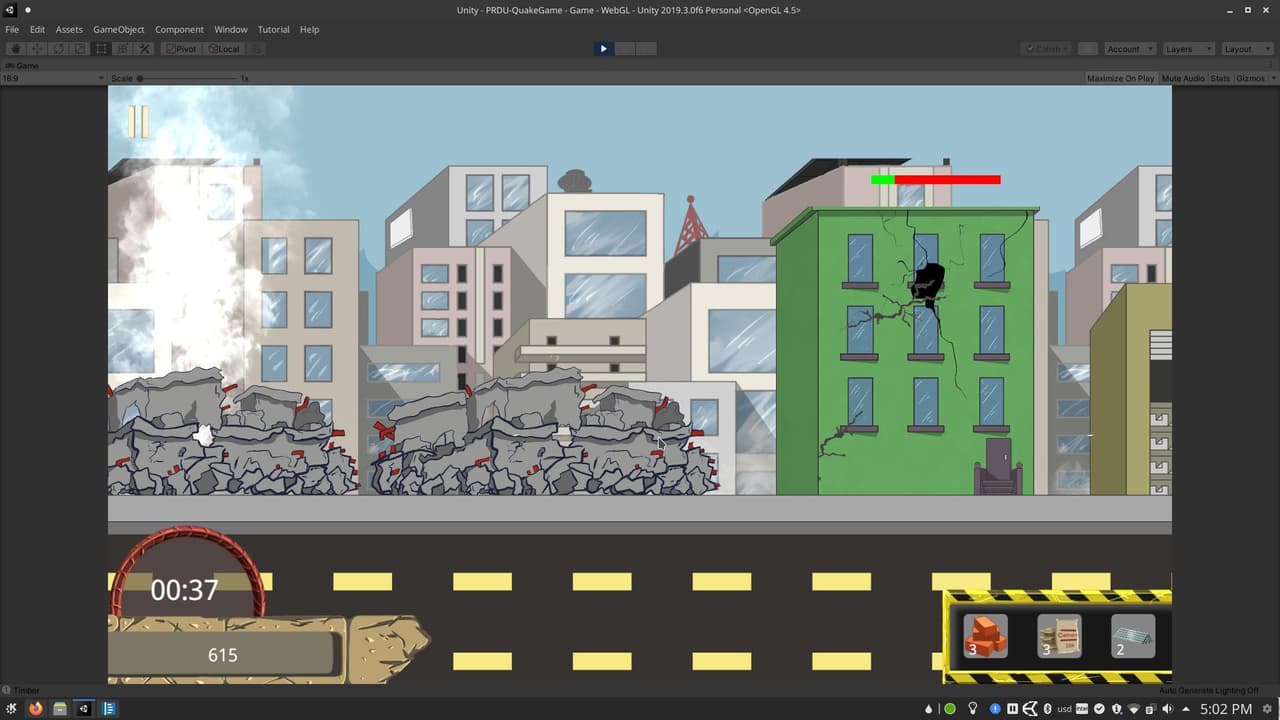Open the custom editor tools icon
This screenshot has width=1280, height=720.
click(x=144, y=49)
